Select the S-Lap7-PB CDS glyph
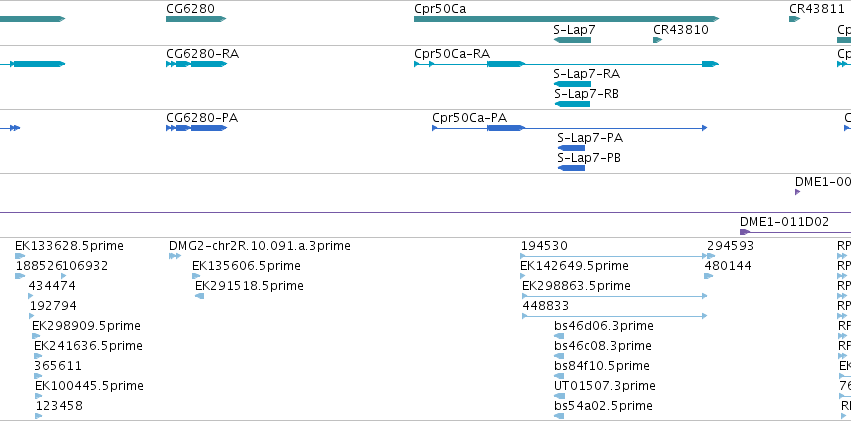The height and width of the screenshot is (421, 851). [x=572, y=168]
